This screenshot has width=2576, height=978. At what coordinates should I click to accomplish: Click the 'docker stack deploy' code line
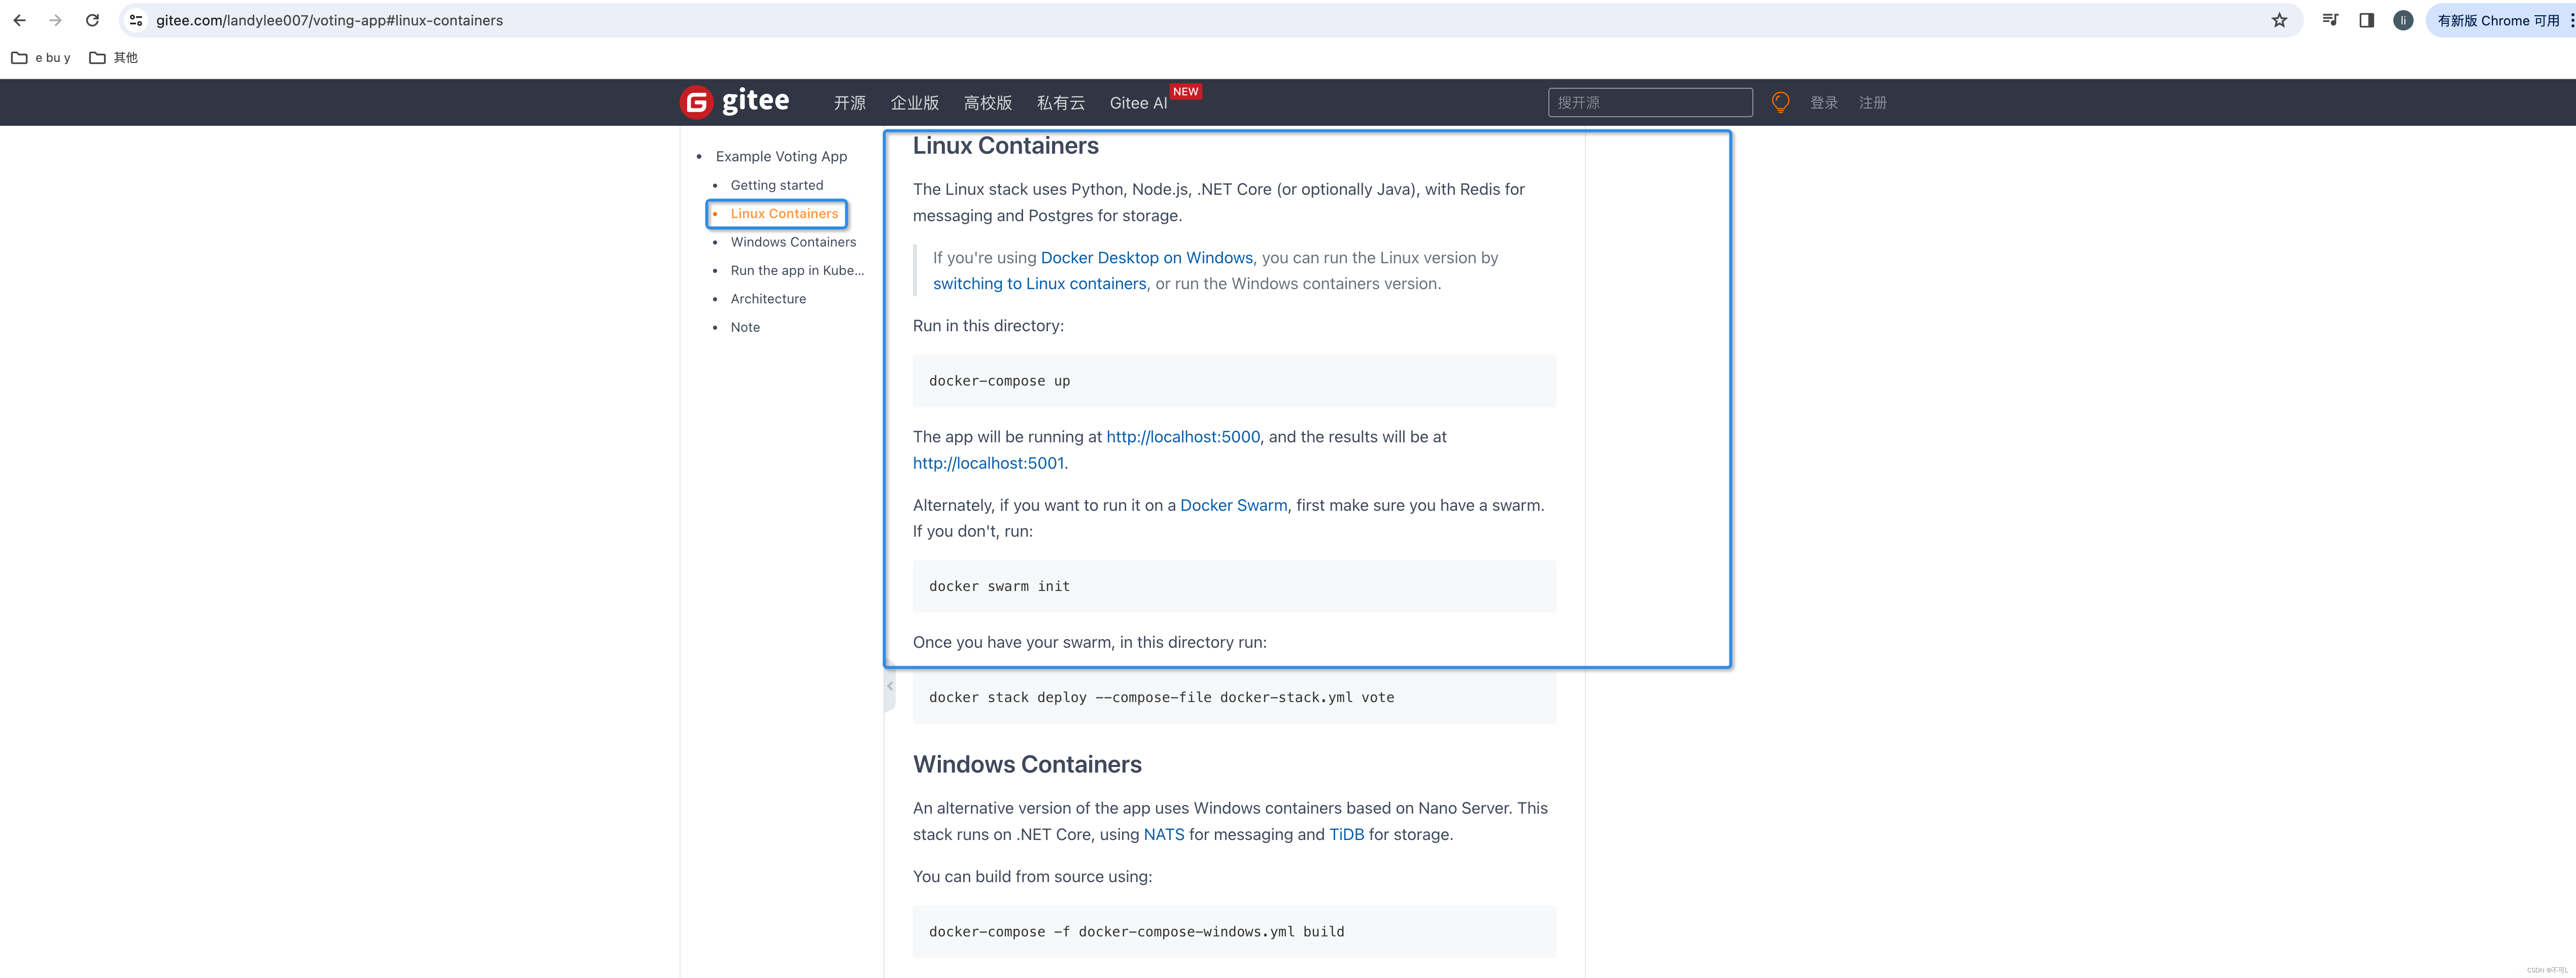coord(1161,698)
